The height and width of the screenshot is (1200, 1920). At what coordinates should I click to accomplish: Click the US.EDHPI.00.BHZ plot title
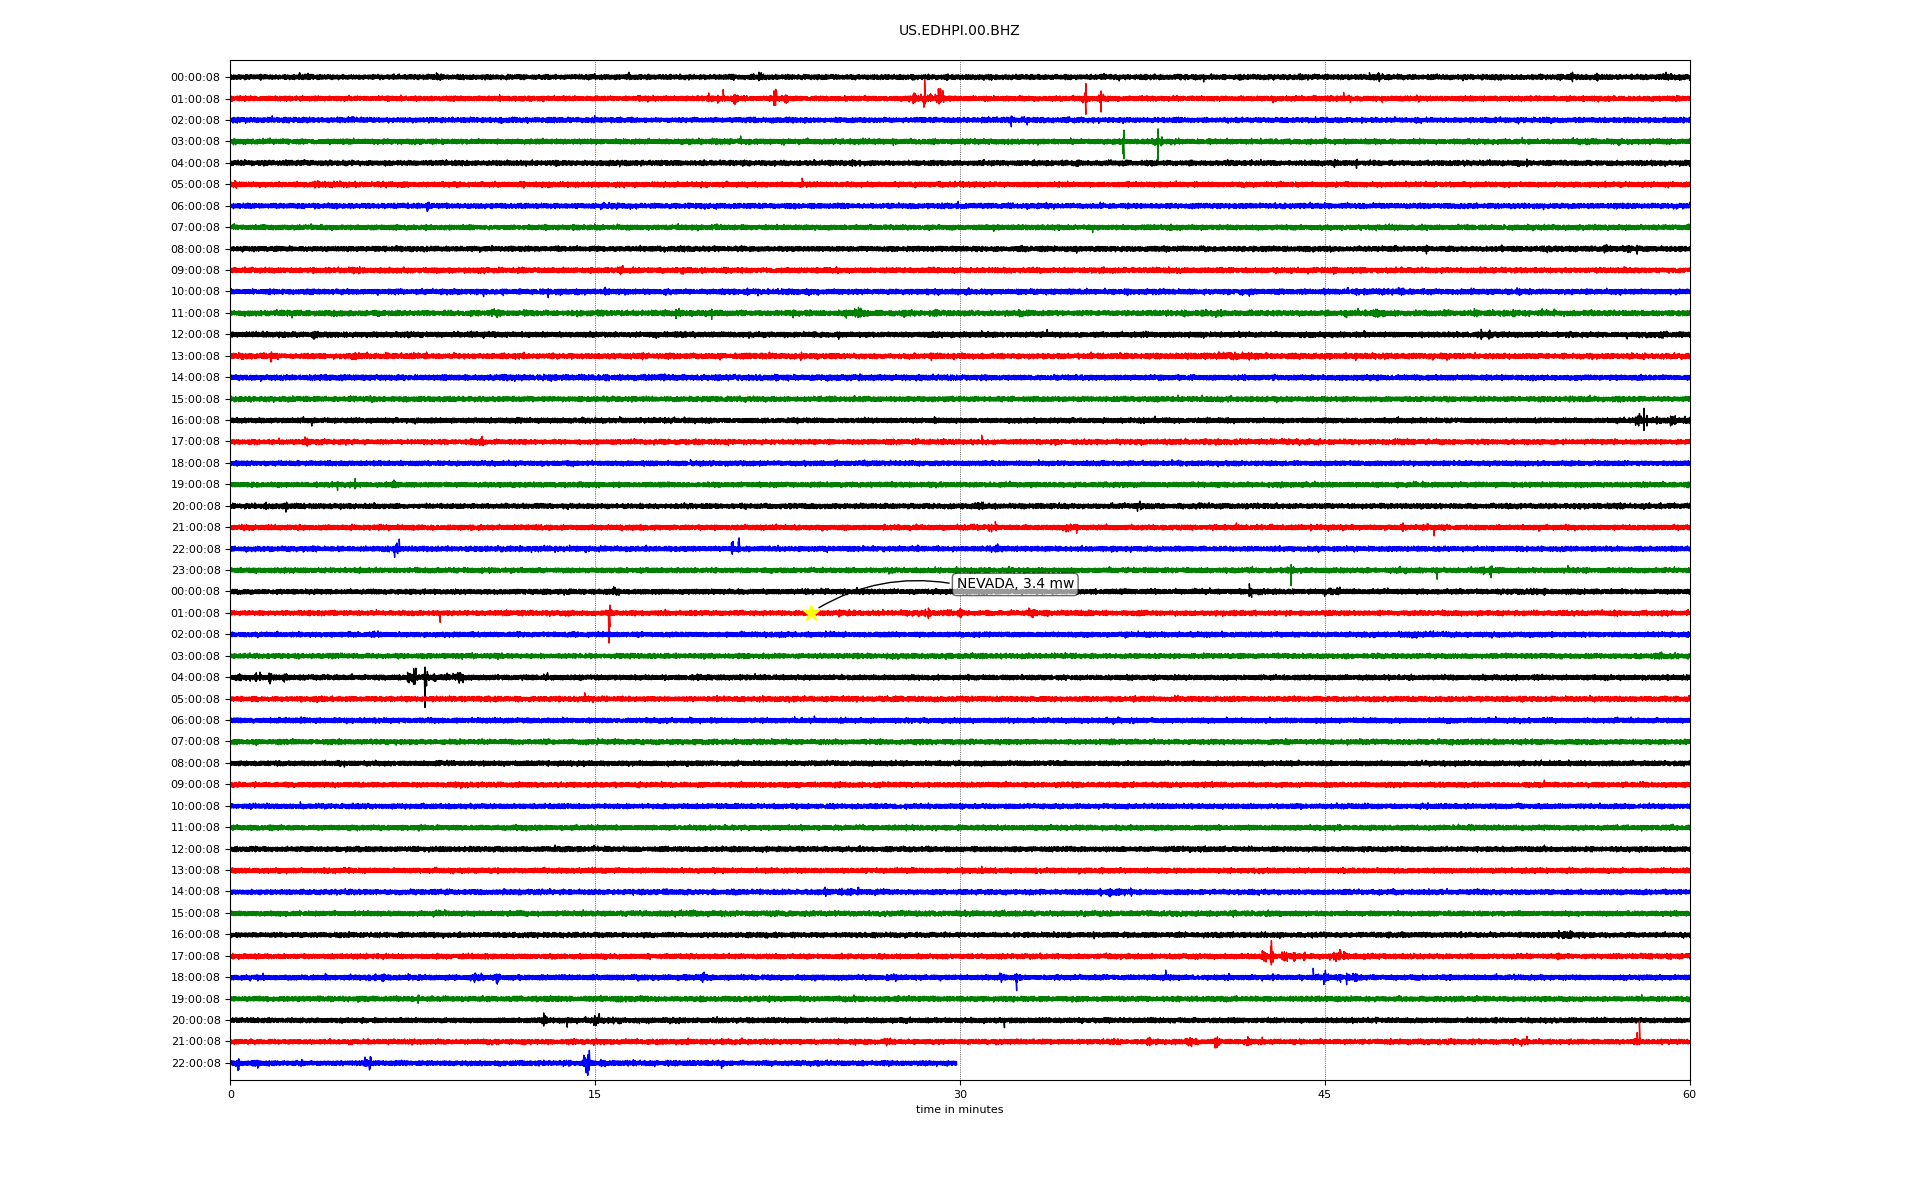click(x=959, y=31)
